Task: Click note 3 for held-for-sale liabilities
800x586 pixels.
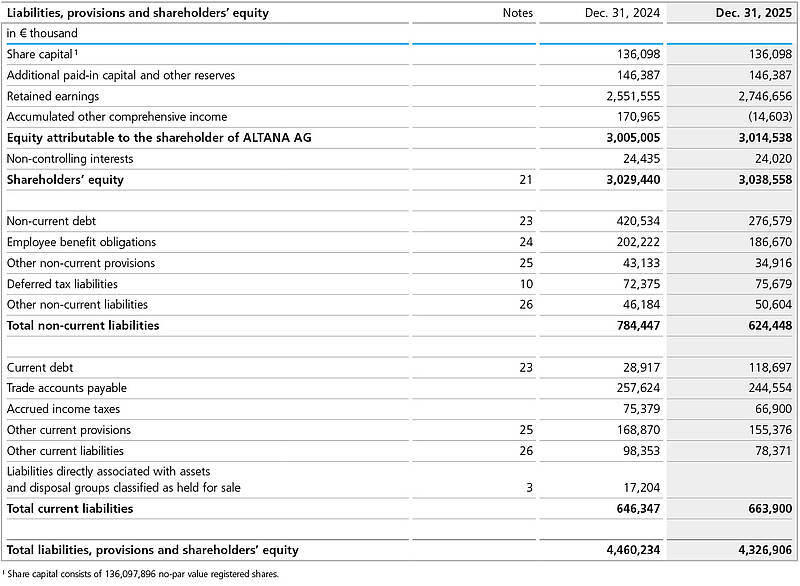Action: pyautogui.click(x=529, y=488)
